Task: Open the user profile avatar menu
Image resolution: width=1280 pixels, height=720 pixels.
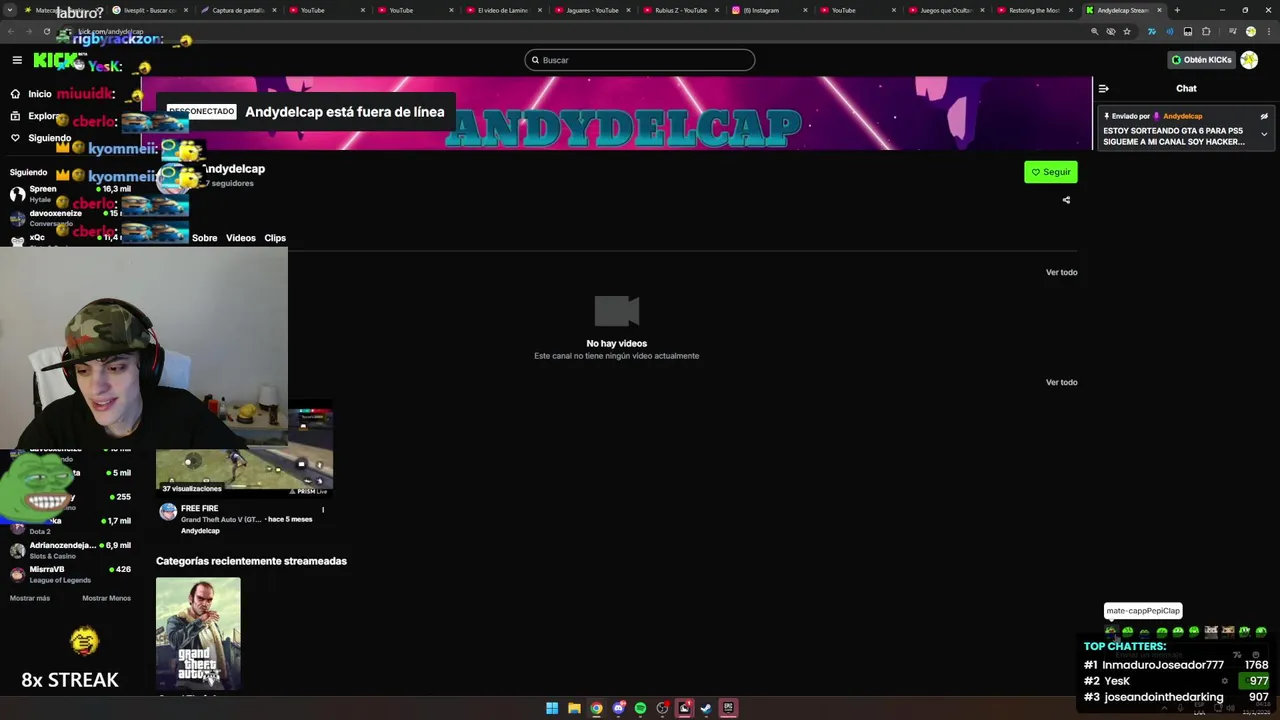Action: click(x=1249, y=60)
